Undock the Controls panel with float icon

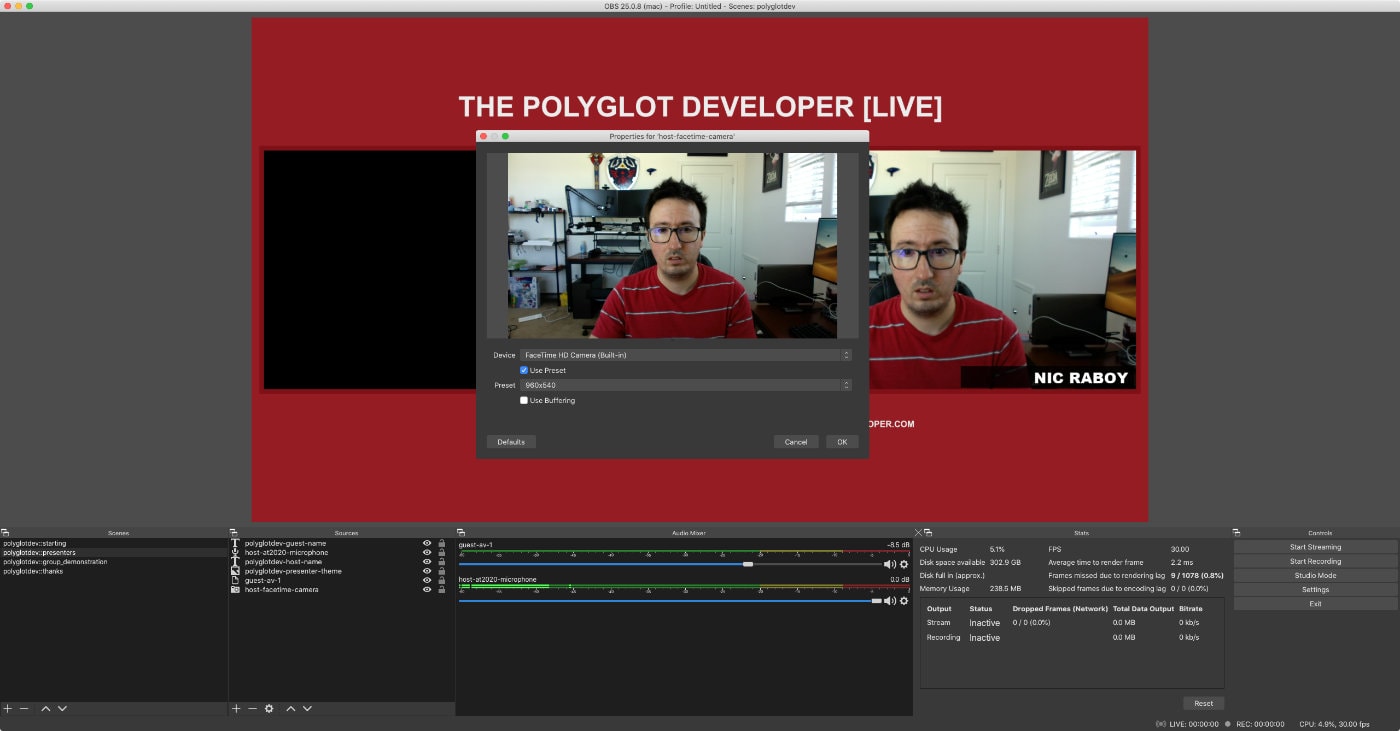1237,532
